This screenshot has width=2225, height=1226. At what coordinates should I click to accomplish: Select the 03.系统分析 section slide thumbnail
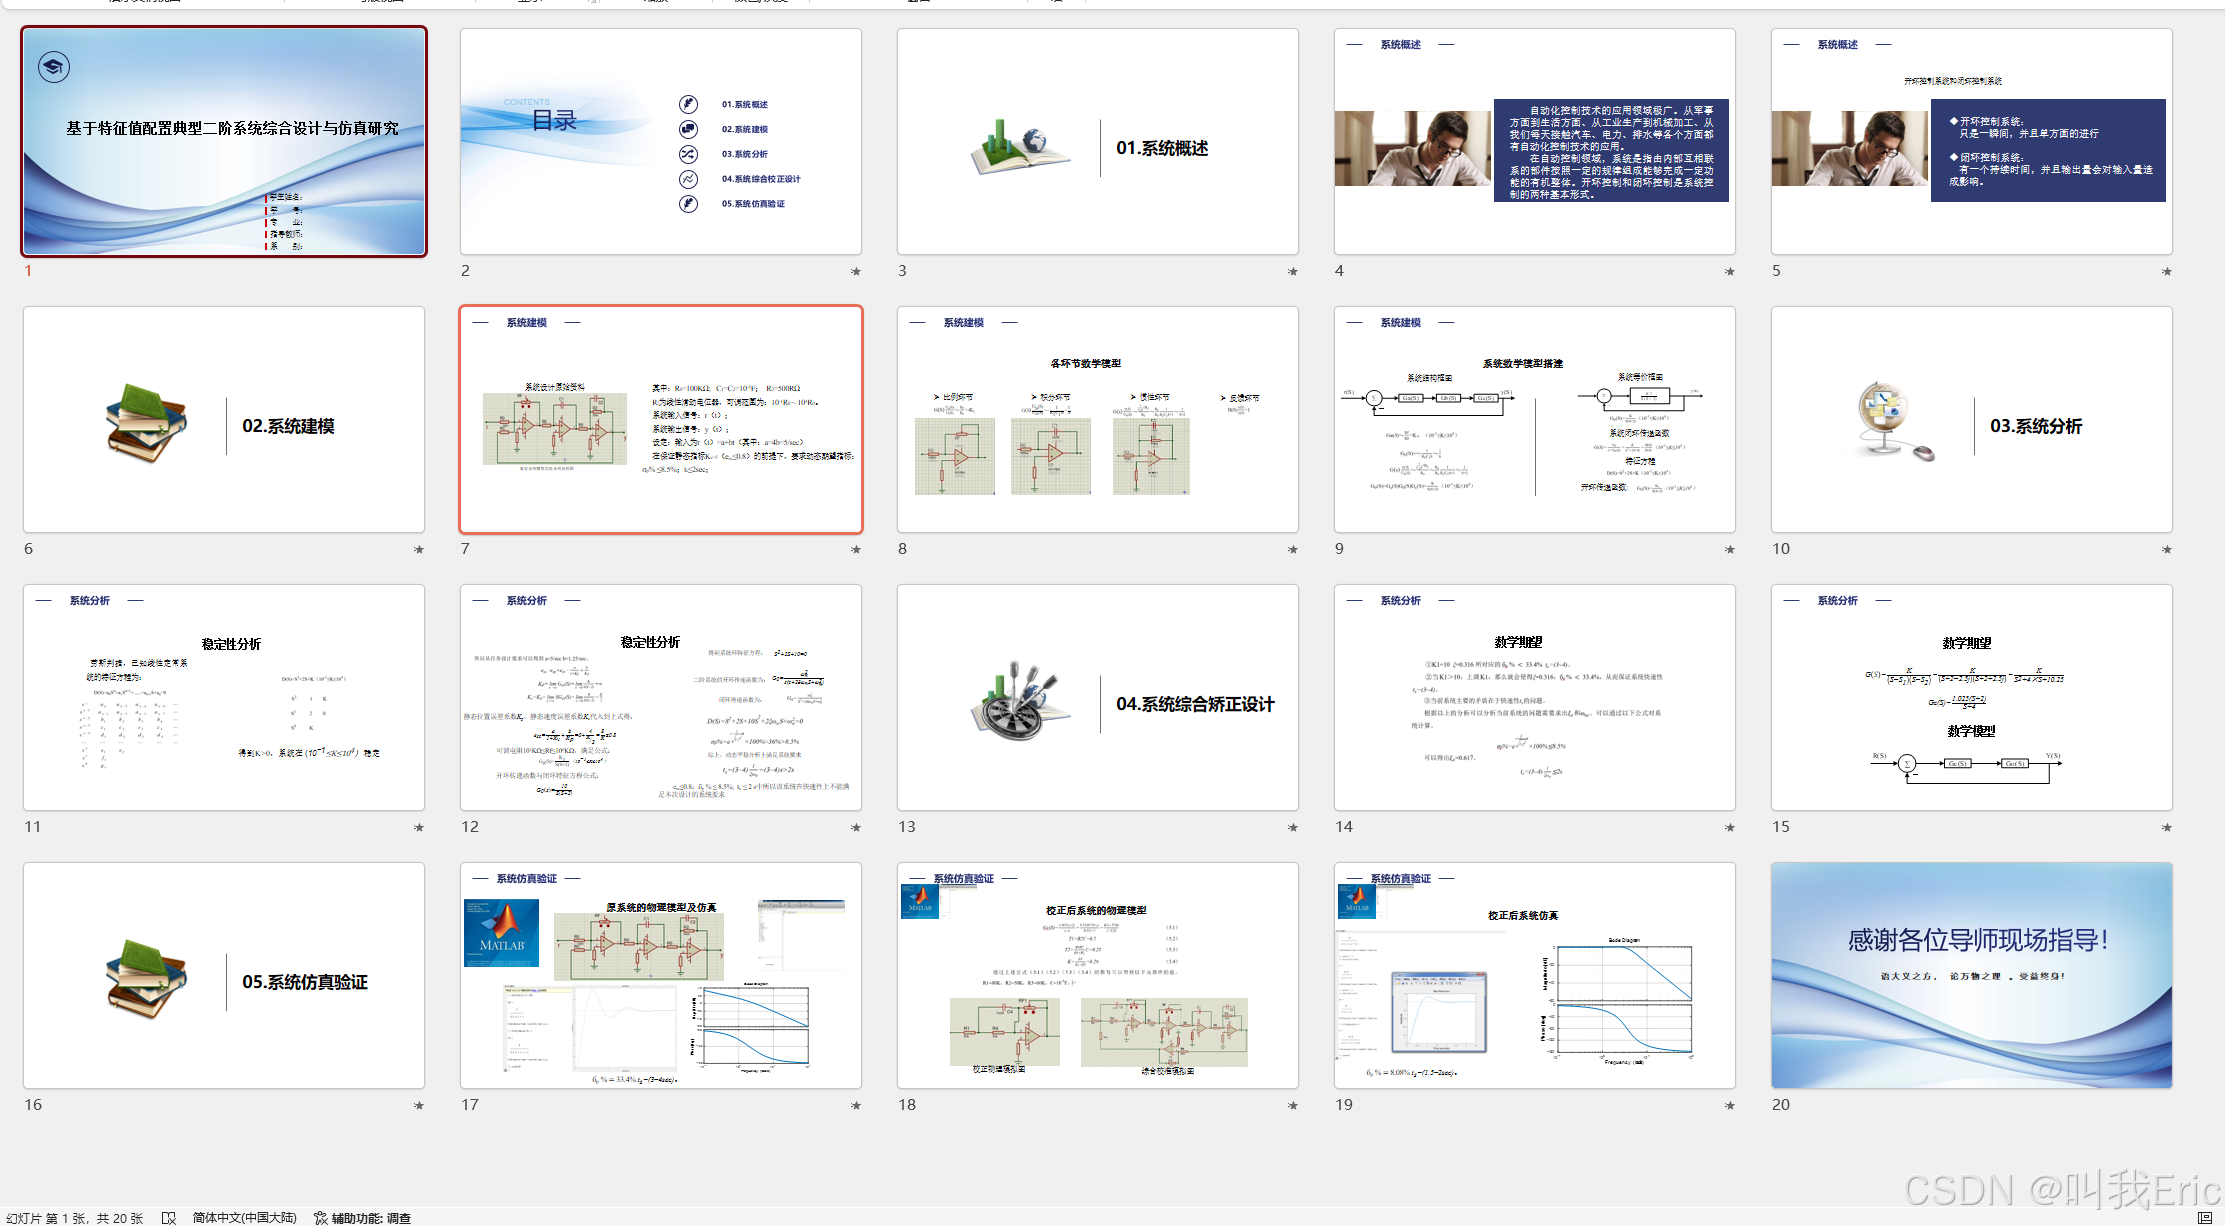click(x=1971, y=419)
